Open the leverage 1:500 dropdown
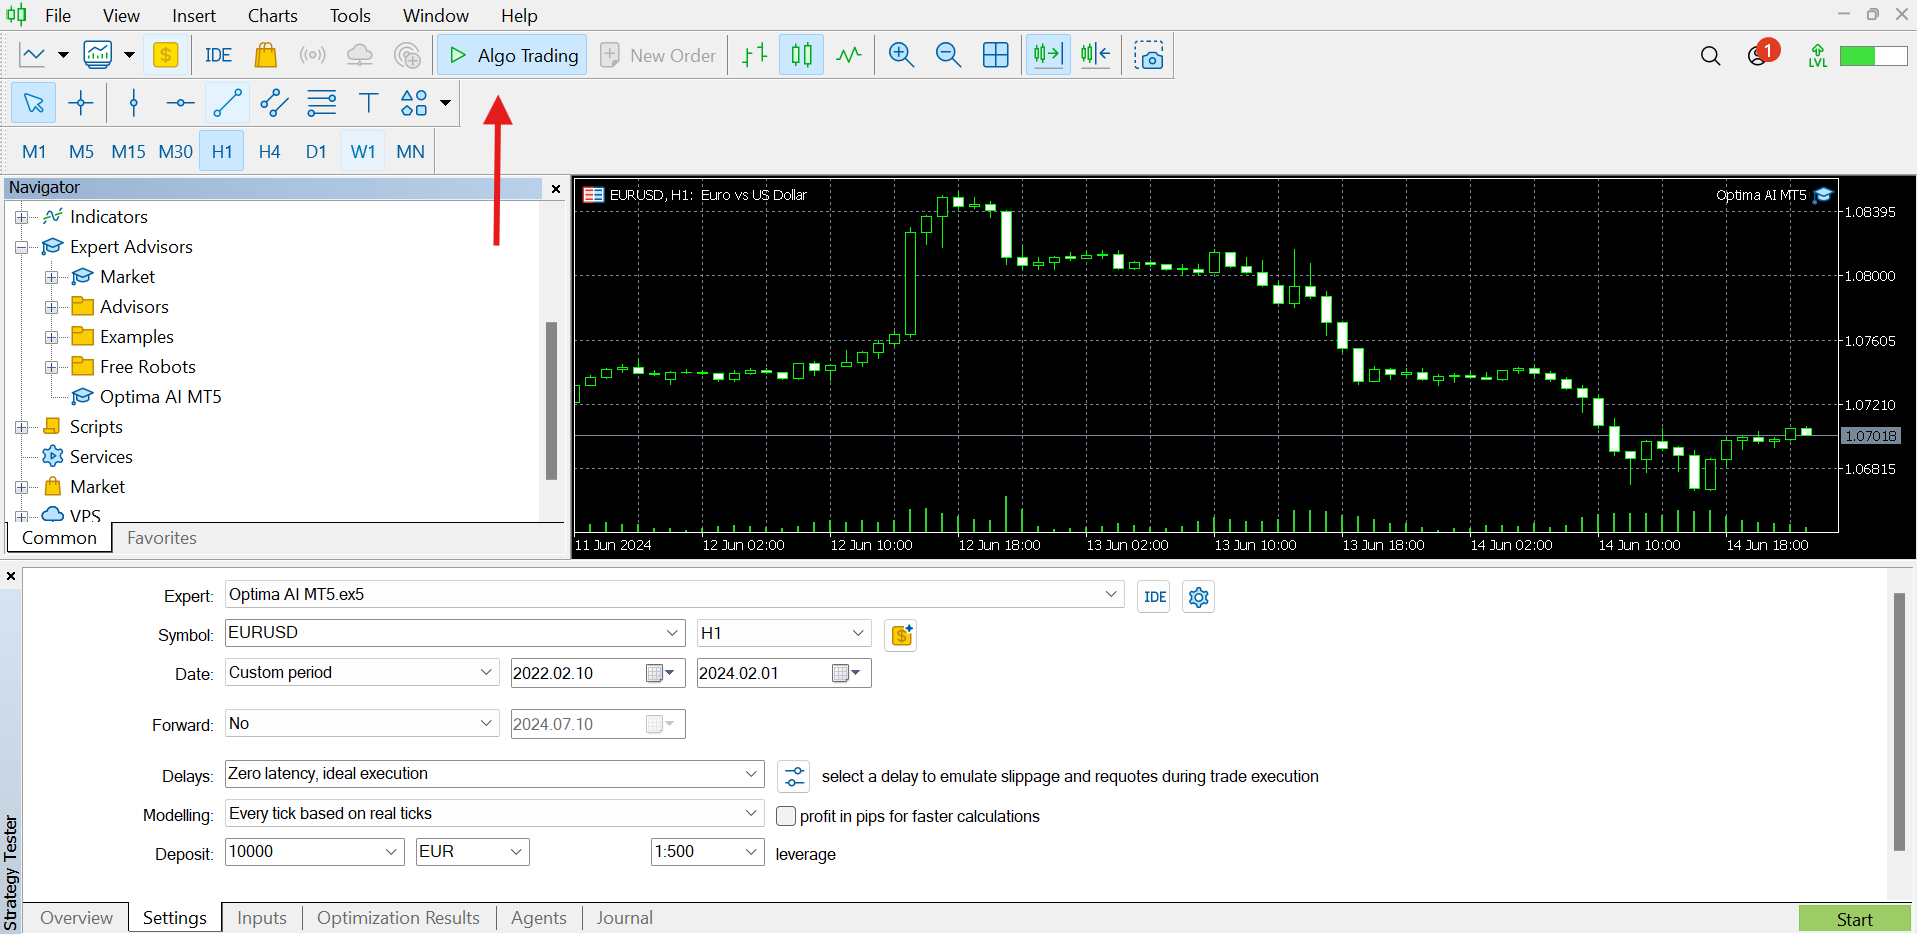Screen dimensions: 1917x934 coord(752,852)
